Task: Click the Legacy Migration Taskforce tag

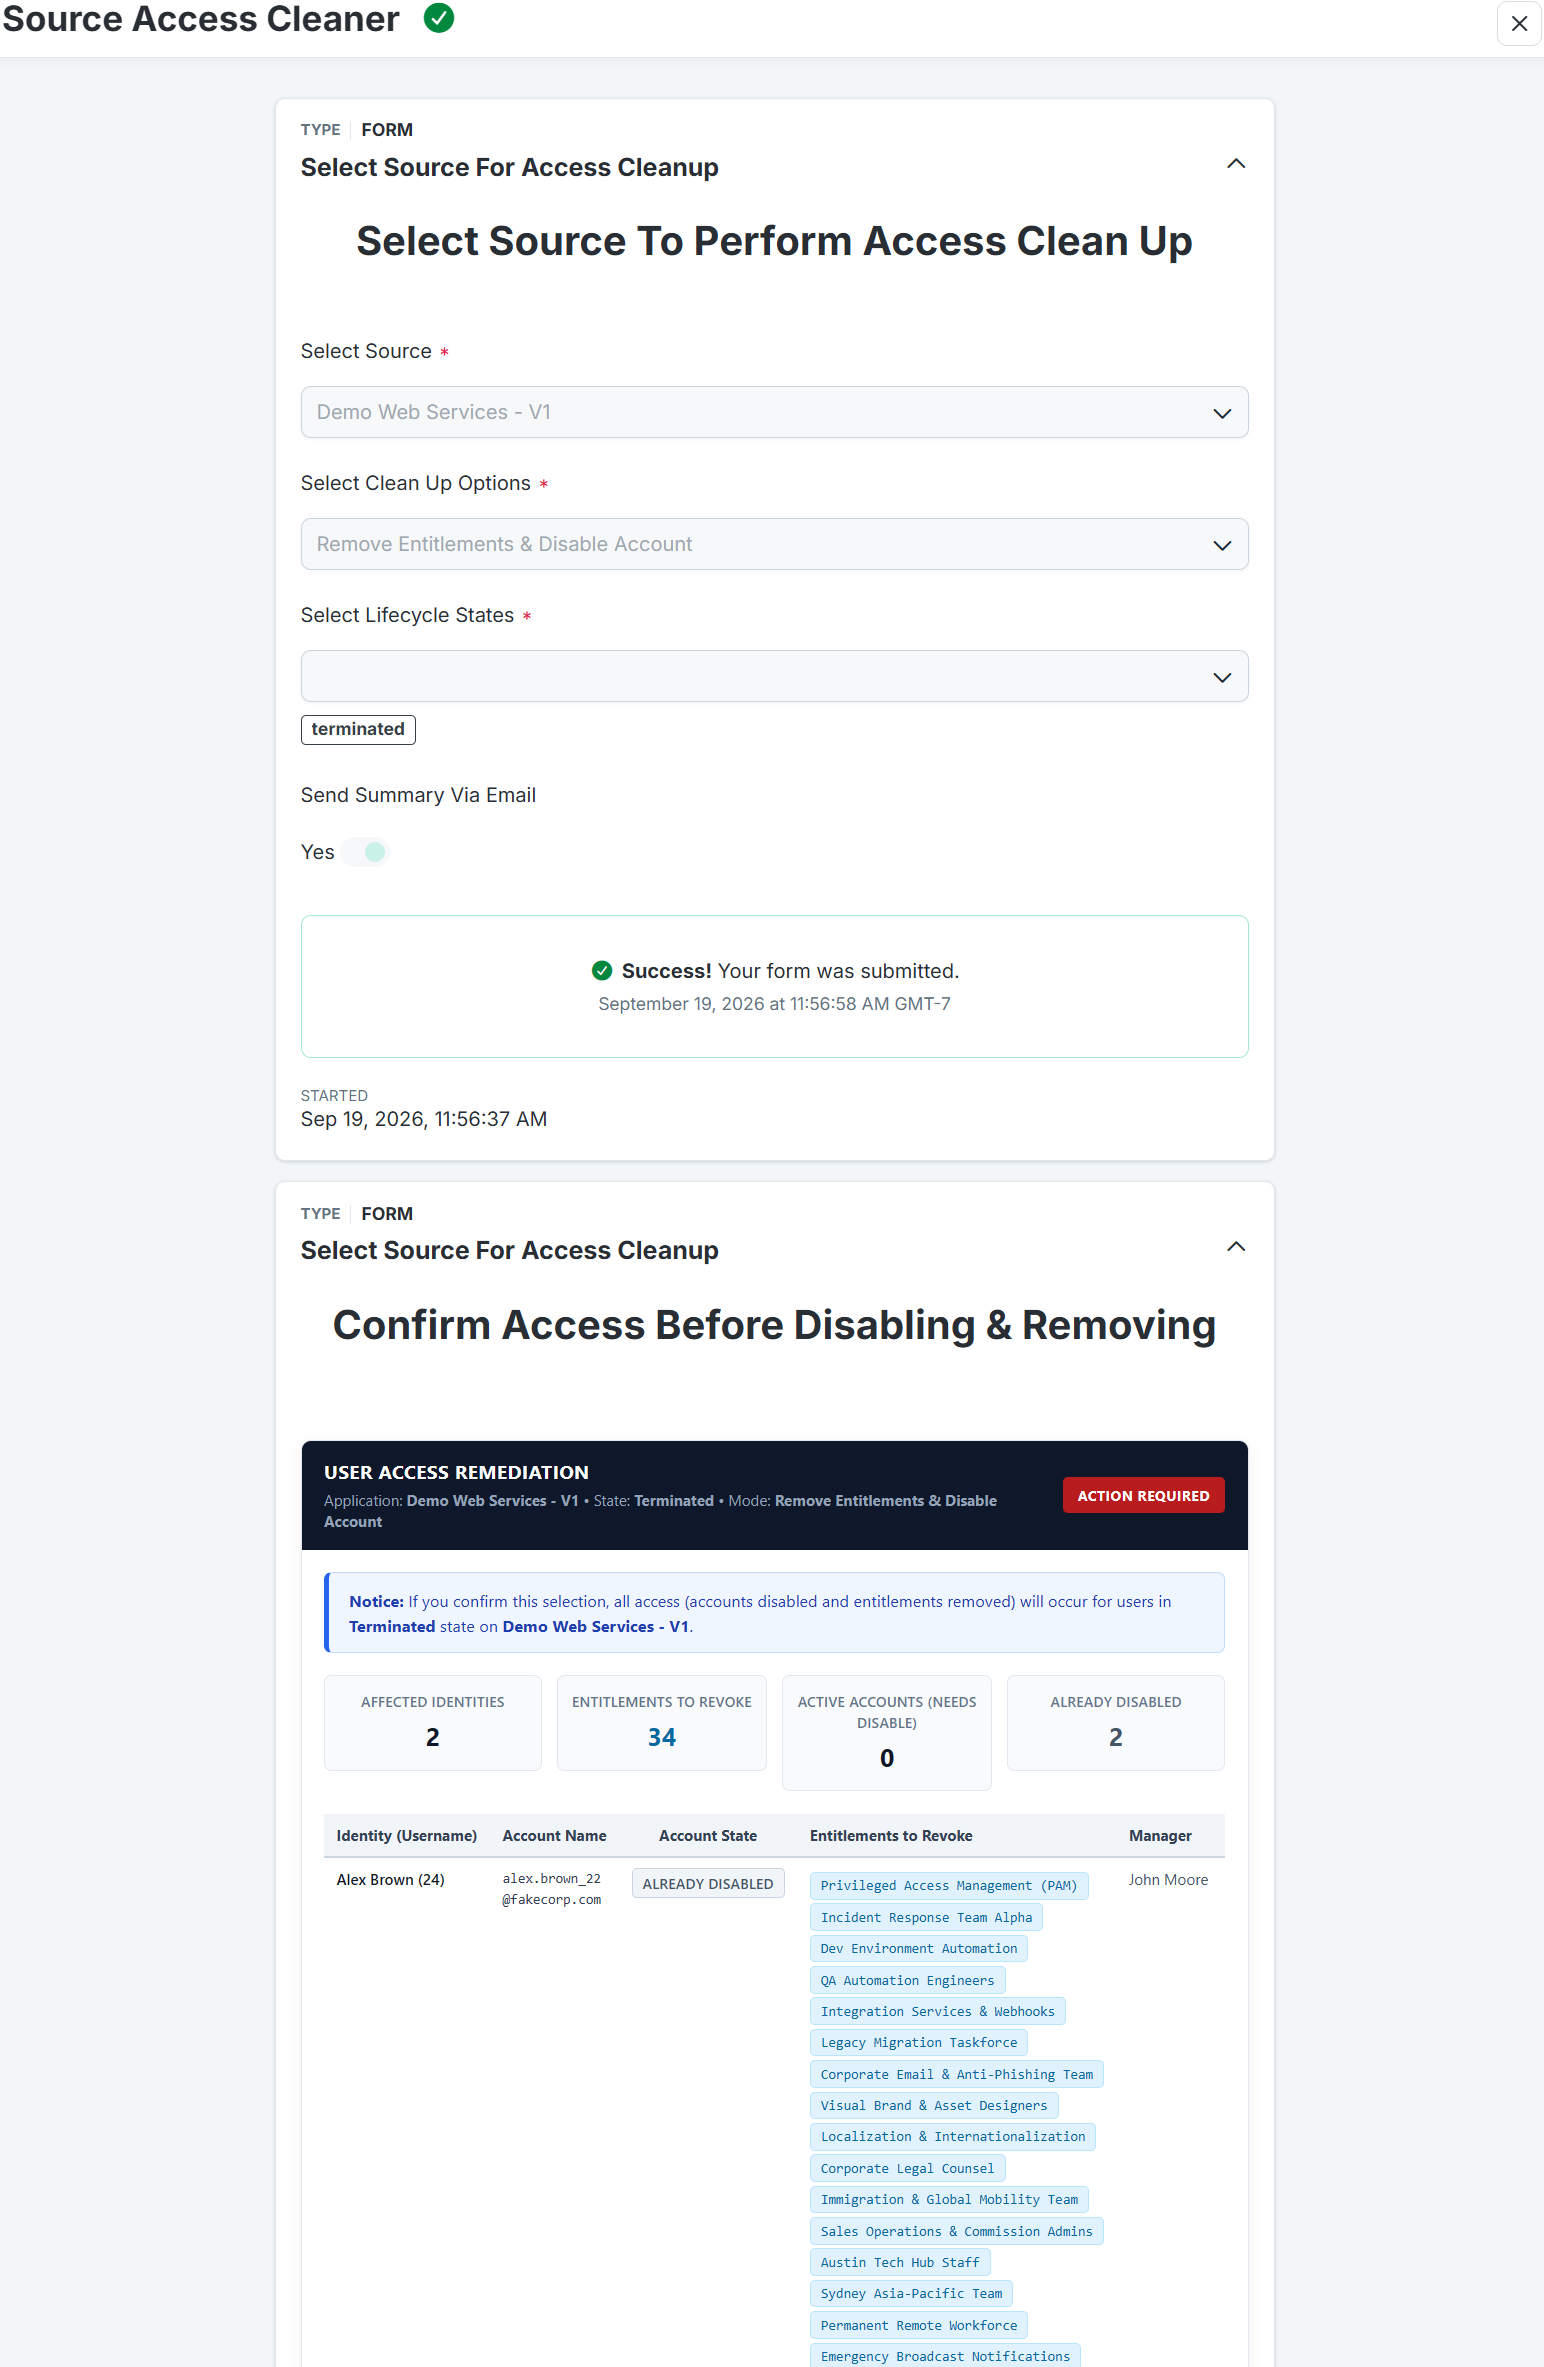Action: click(919, 2042)
